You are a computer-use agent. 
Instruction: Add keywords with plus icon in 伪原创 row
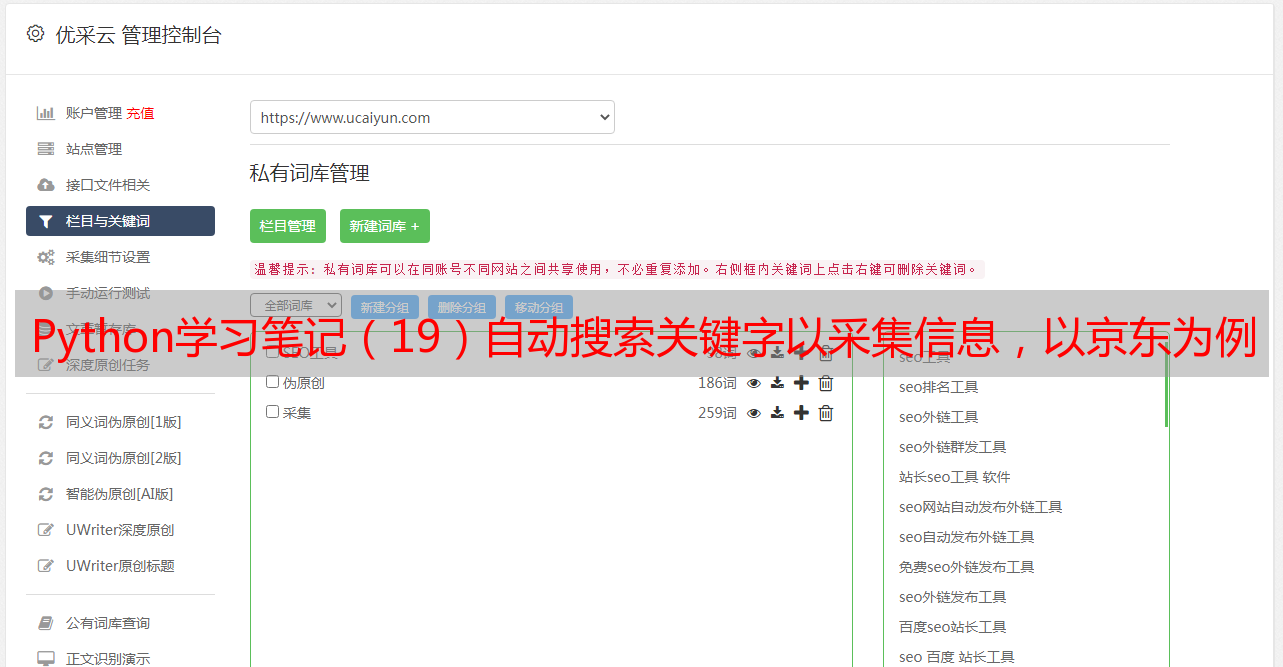[x=801, y=383]
